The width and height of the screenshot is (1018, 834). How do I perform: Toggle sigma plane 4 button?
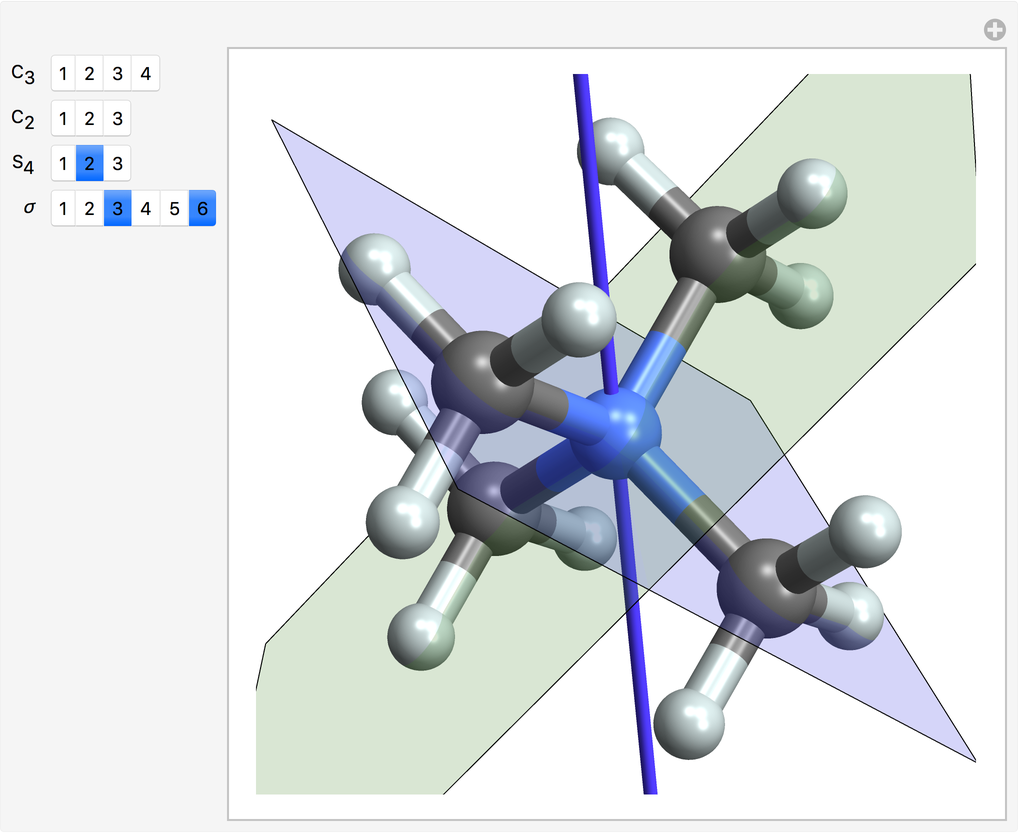click(145, 209)
